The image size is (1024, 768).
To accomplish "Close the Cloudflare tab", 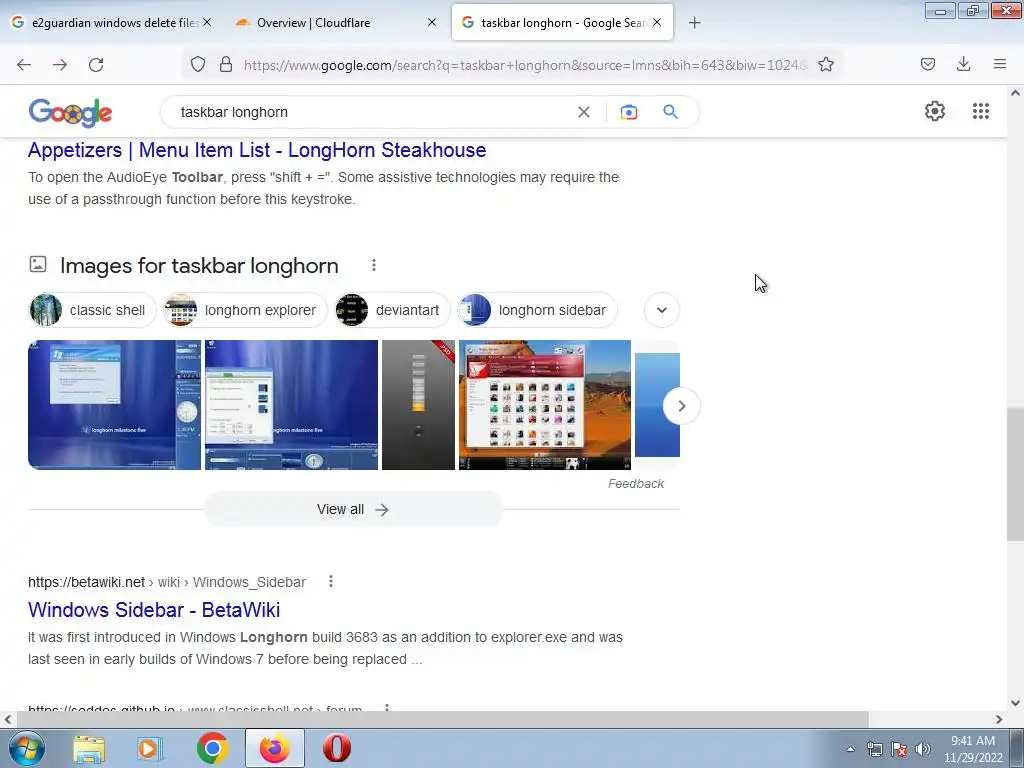I will (x=432, y=22).
